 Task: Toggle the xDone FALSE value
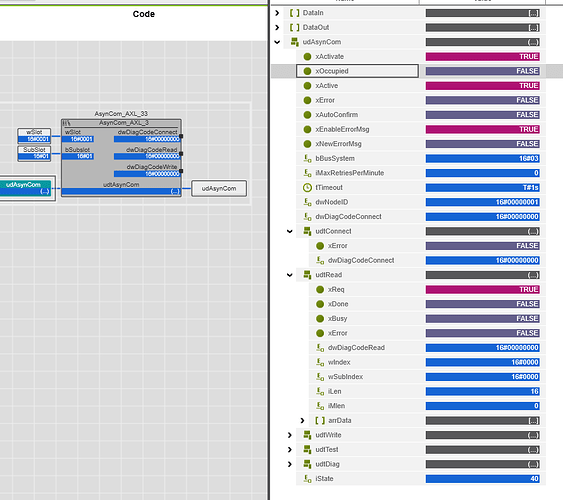[x=483, y=304]
